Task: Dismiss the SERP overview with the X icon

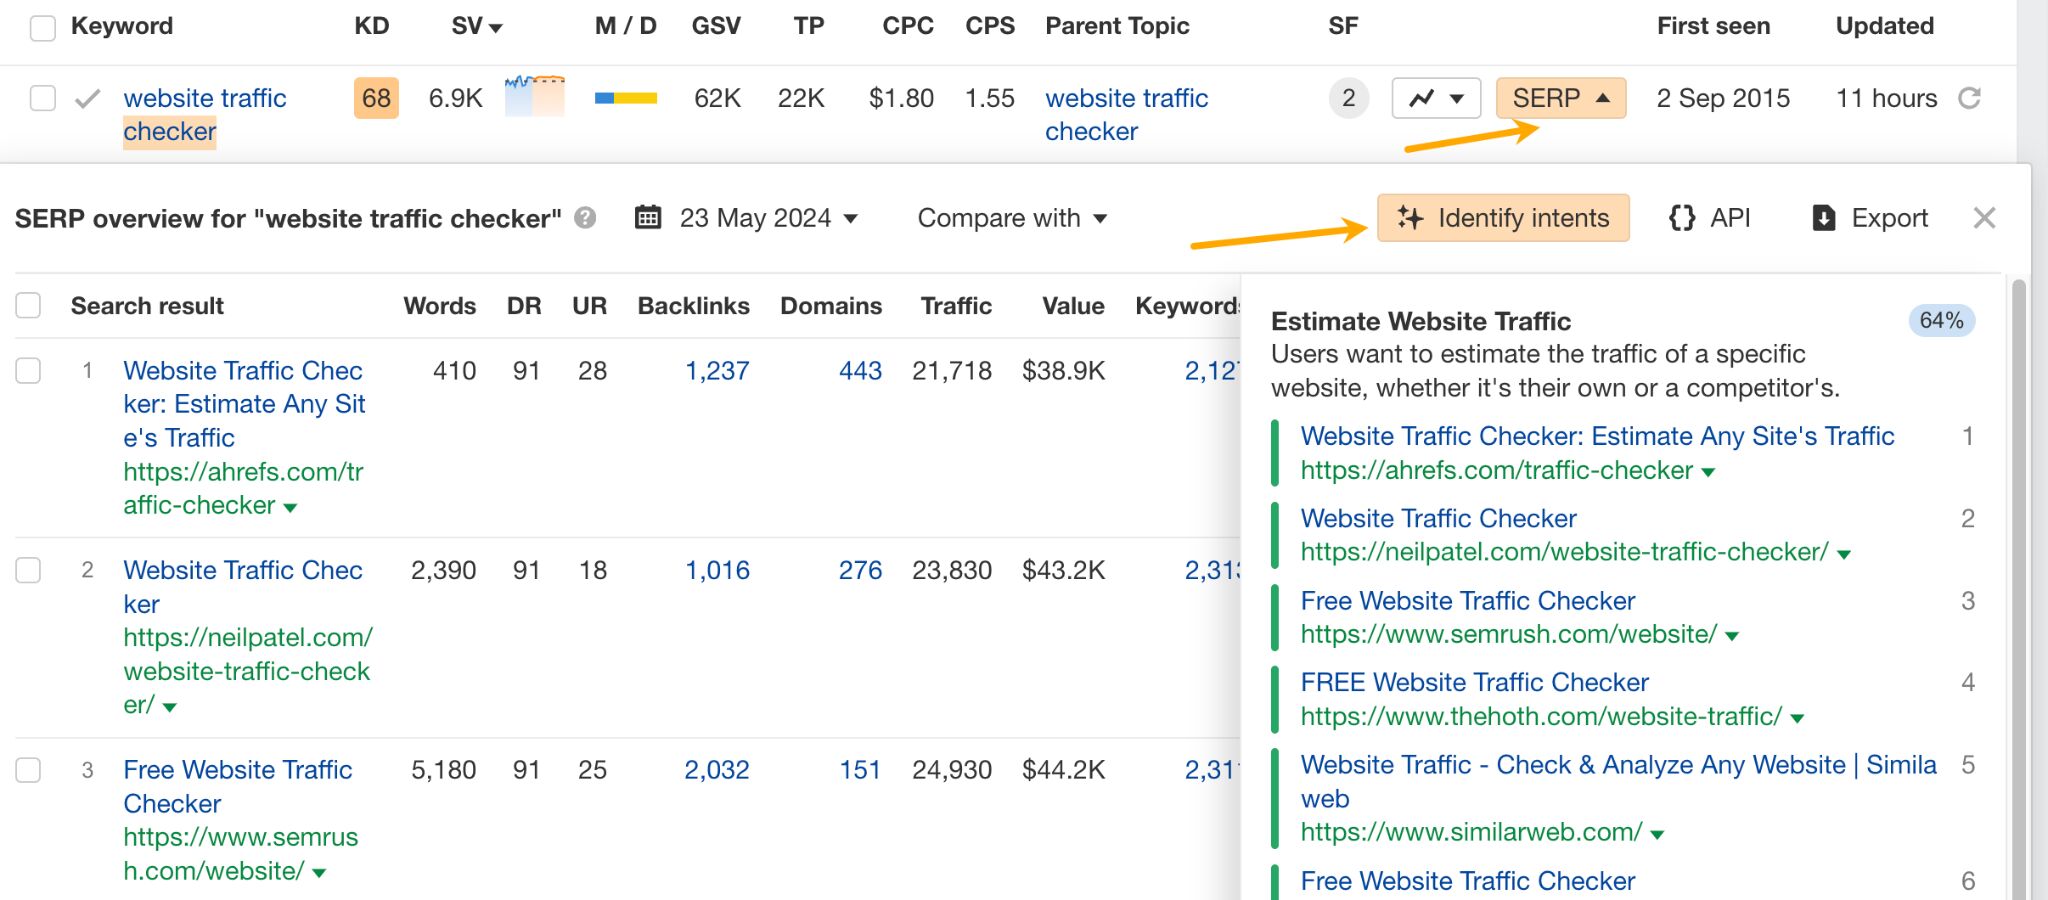Action: click(x=1986, y=218)
